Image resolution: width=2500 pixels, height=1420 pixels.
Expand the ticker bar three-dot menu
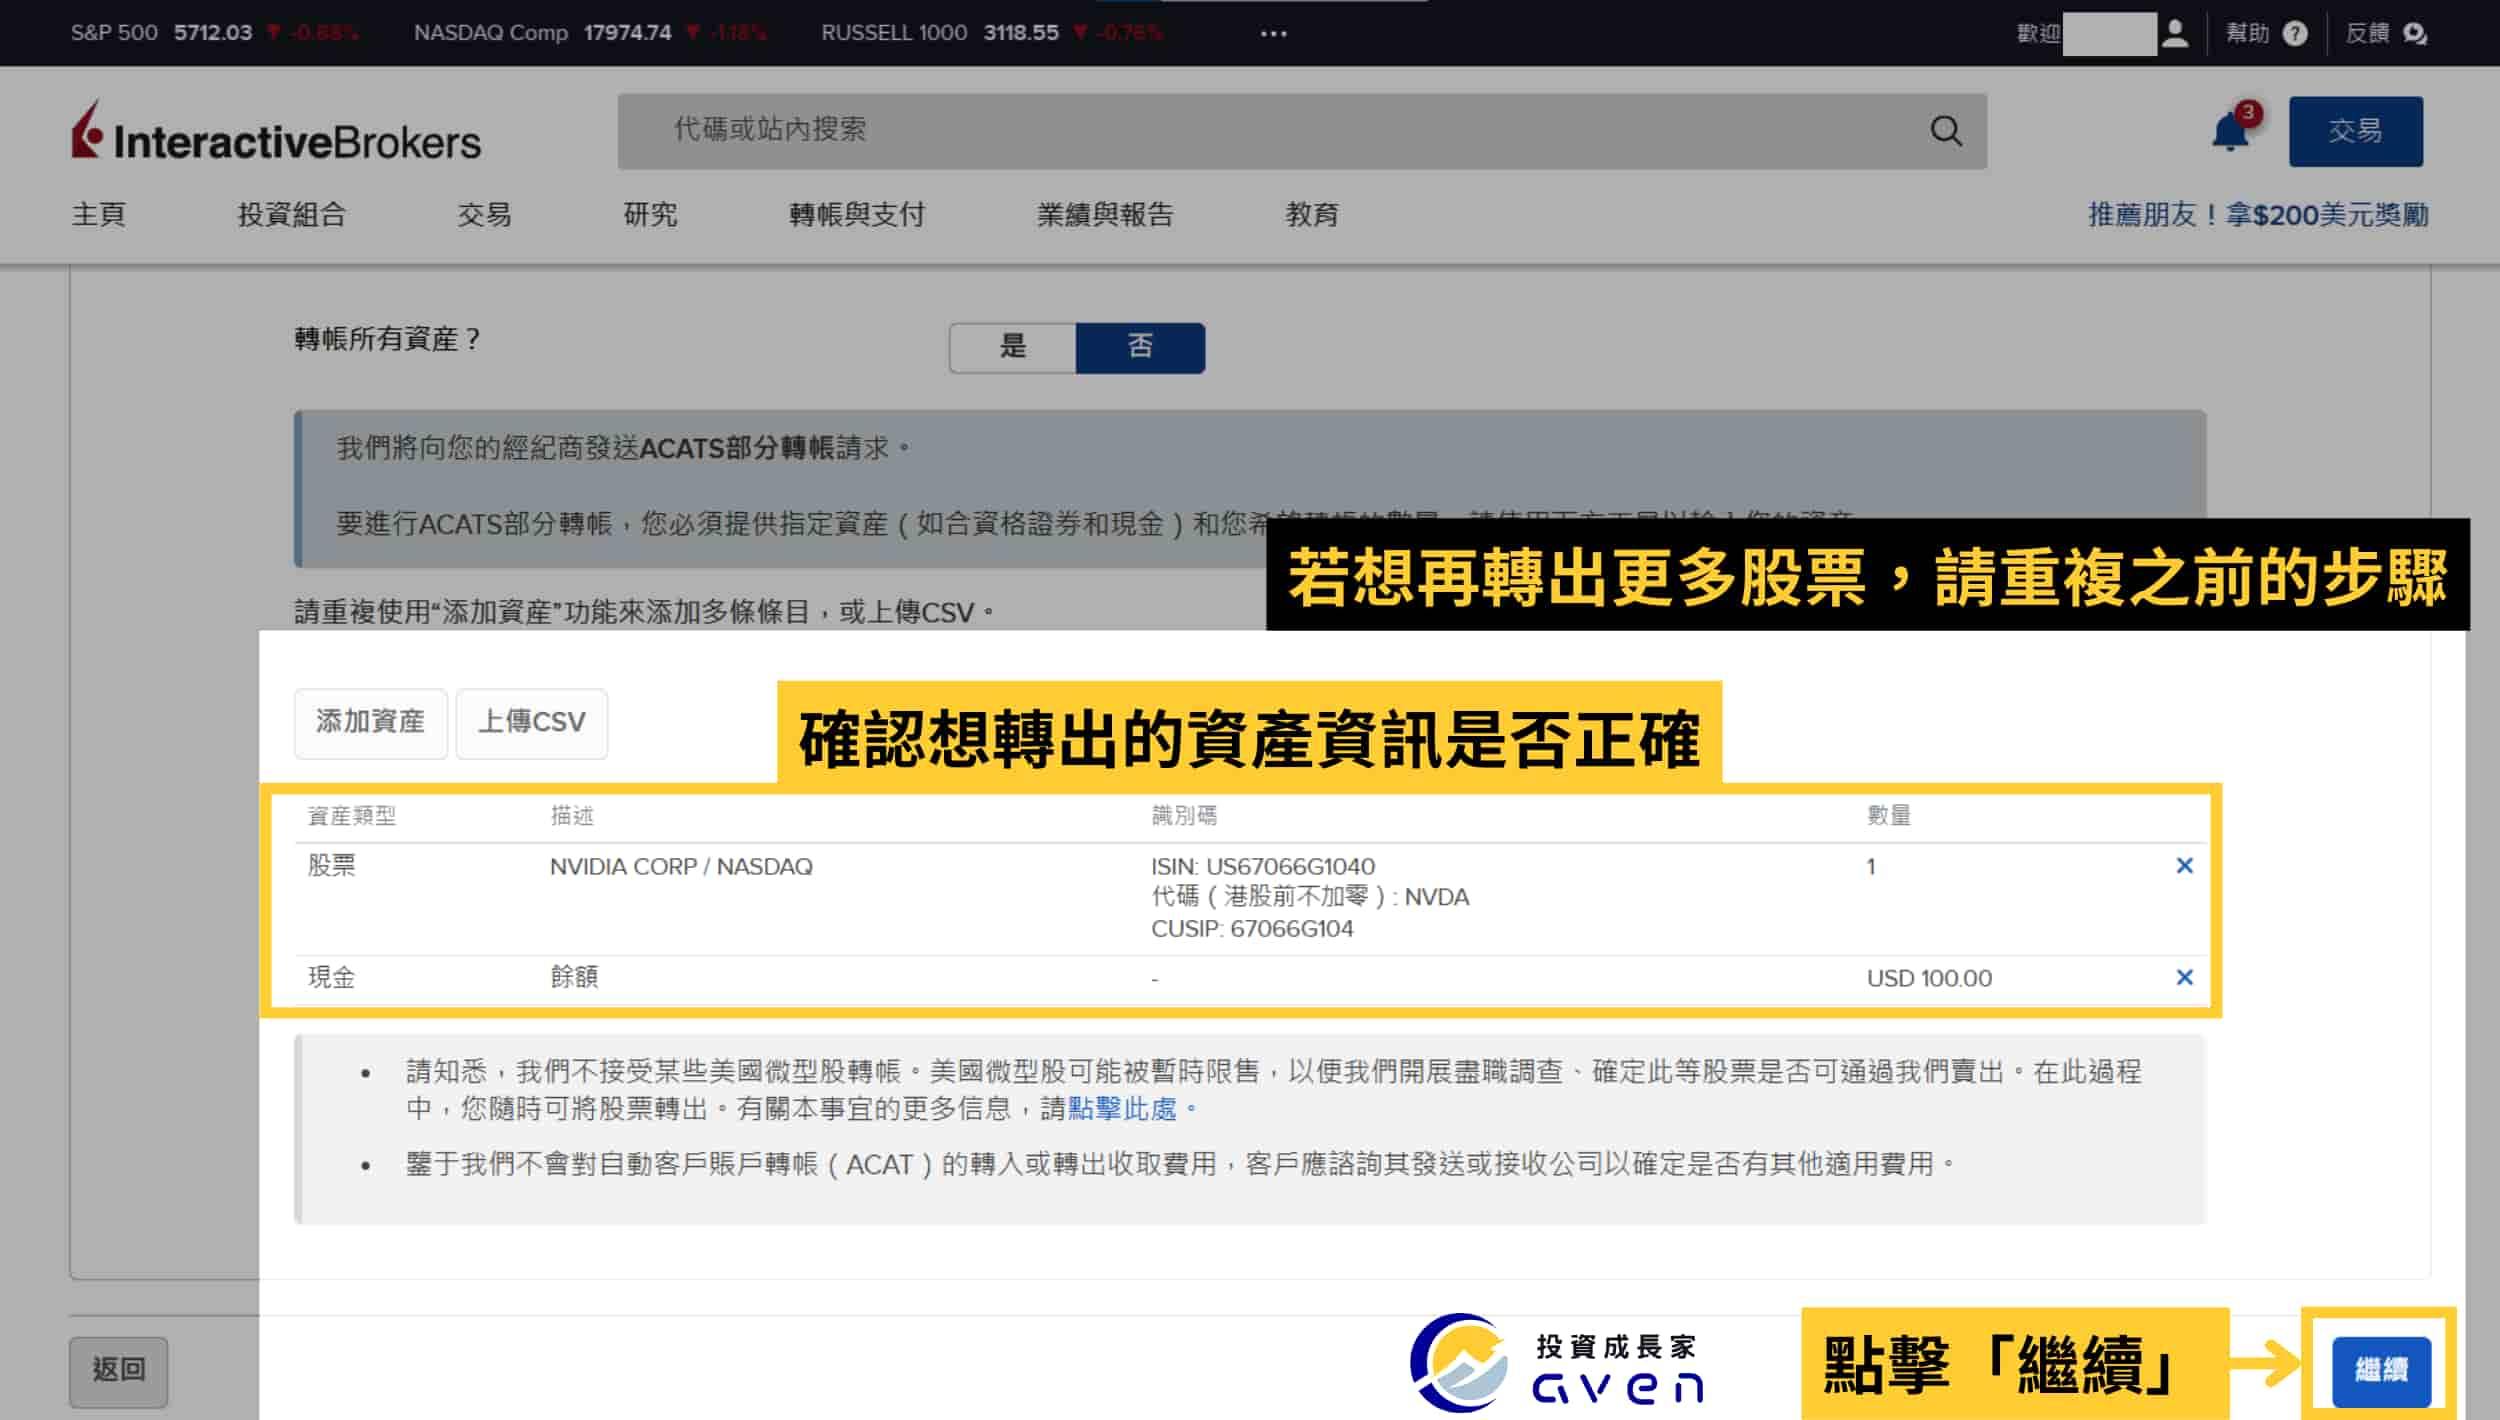(1273, 33)
